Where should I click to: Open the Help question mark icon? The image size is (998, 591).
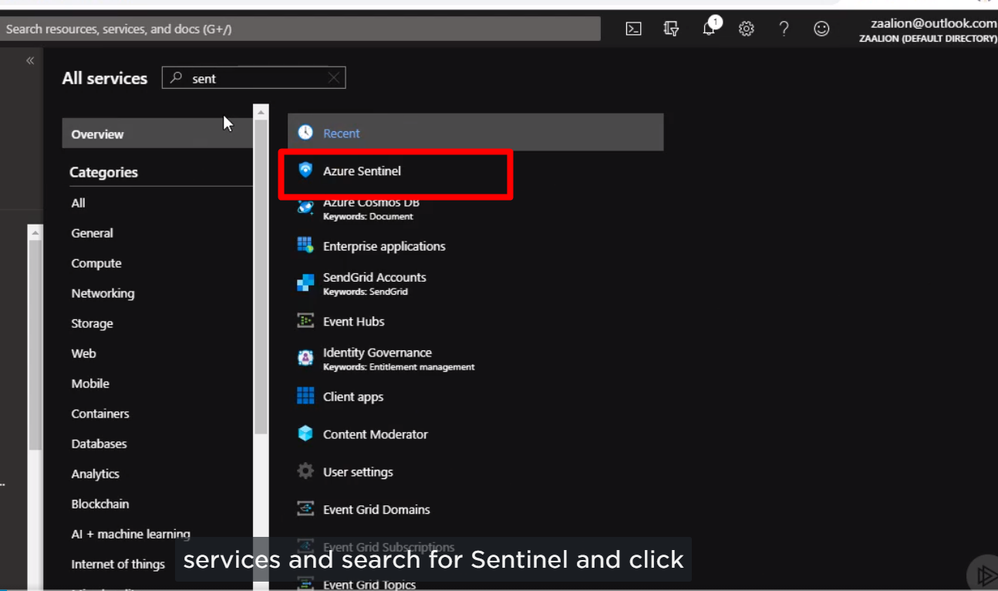click(784, 29)
